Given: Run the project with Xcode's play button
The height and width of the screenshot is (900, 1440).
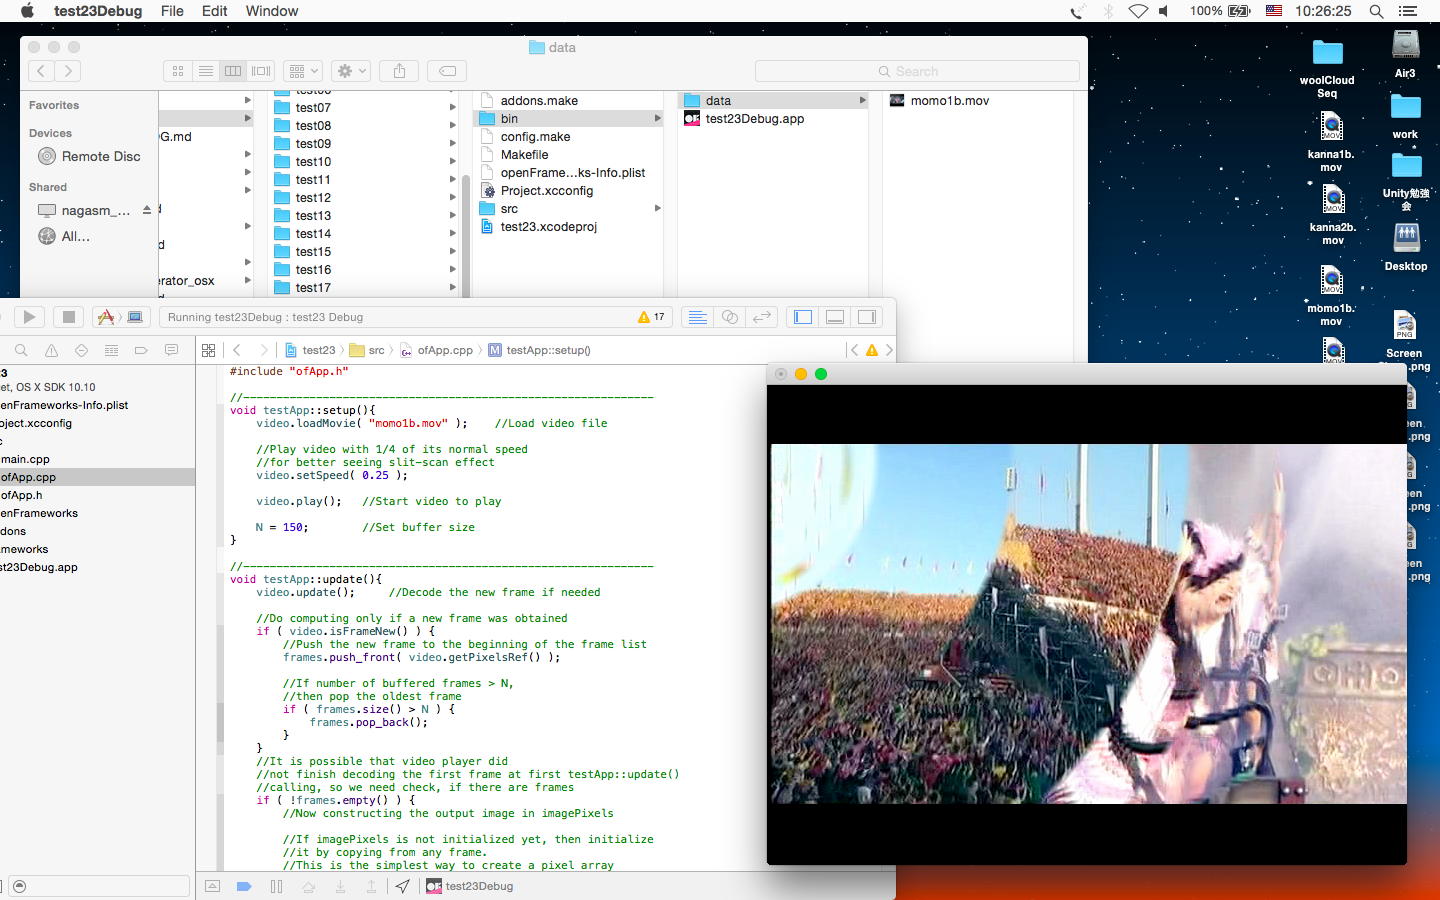Looking at the screenshot, I should pos(29,317).
